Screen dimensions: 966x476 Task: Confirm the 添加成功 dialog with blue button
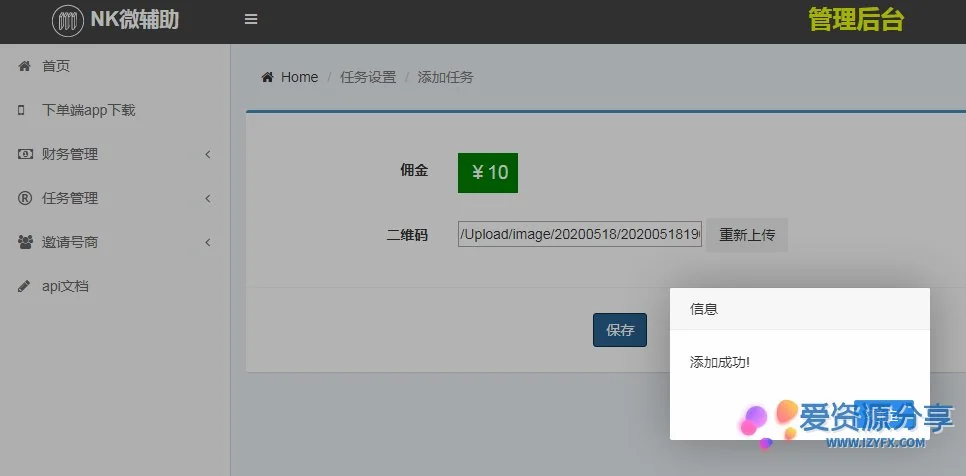[884, 414]
